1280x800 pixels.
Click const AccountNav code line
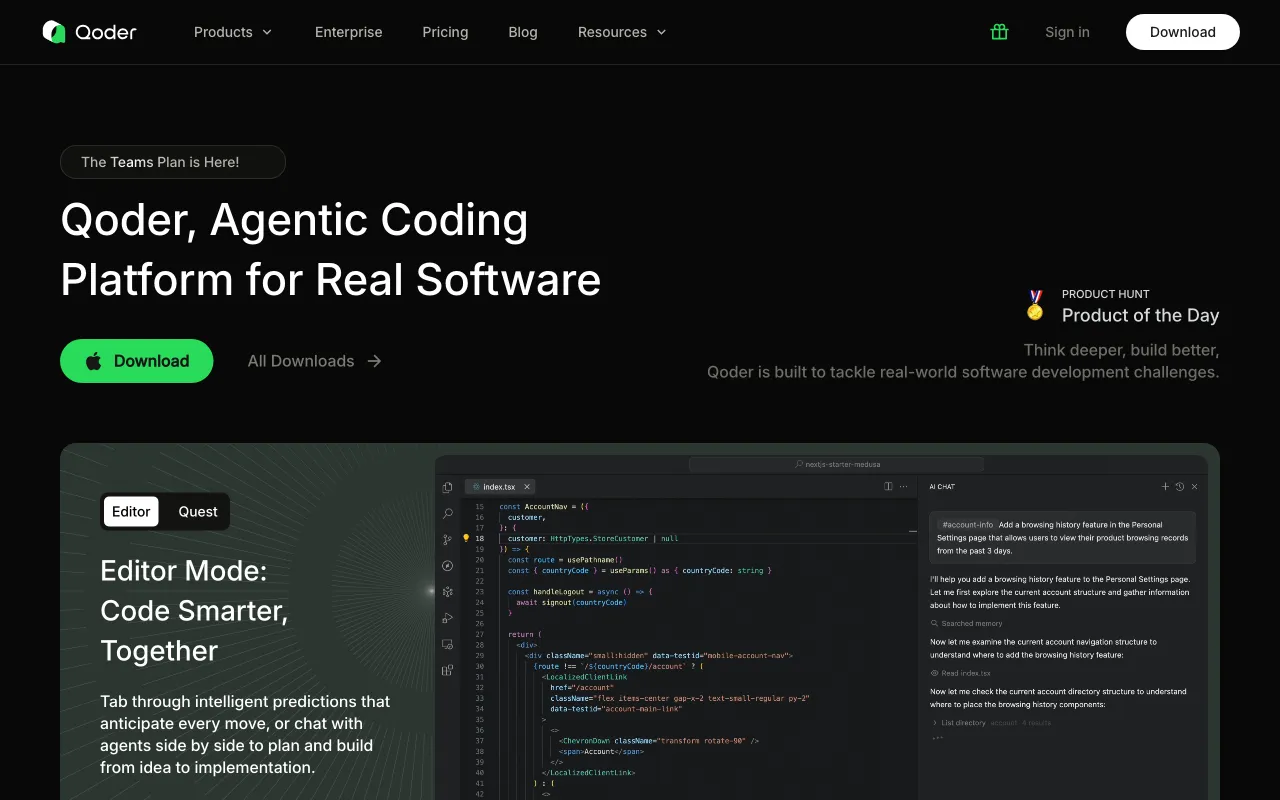546,507
